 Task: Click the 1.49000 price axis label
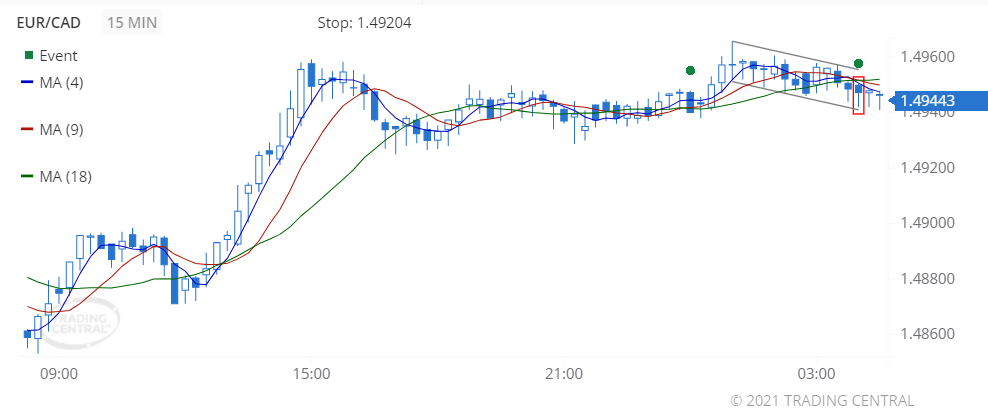(x=928, y=223)
